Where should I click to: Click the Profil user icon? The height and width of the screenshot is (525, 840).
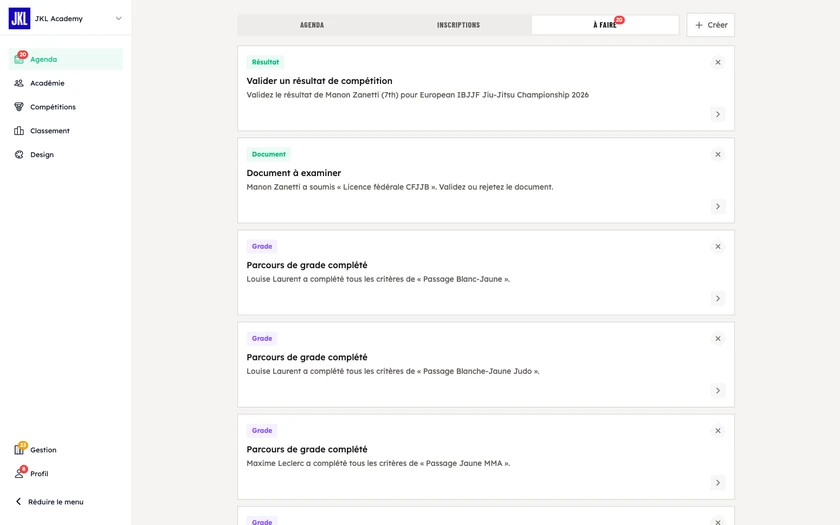[19, 472]
